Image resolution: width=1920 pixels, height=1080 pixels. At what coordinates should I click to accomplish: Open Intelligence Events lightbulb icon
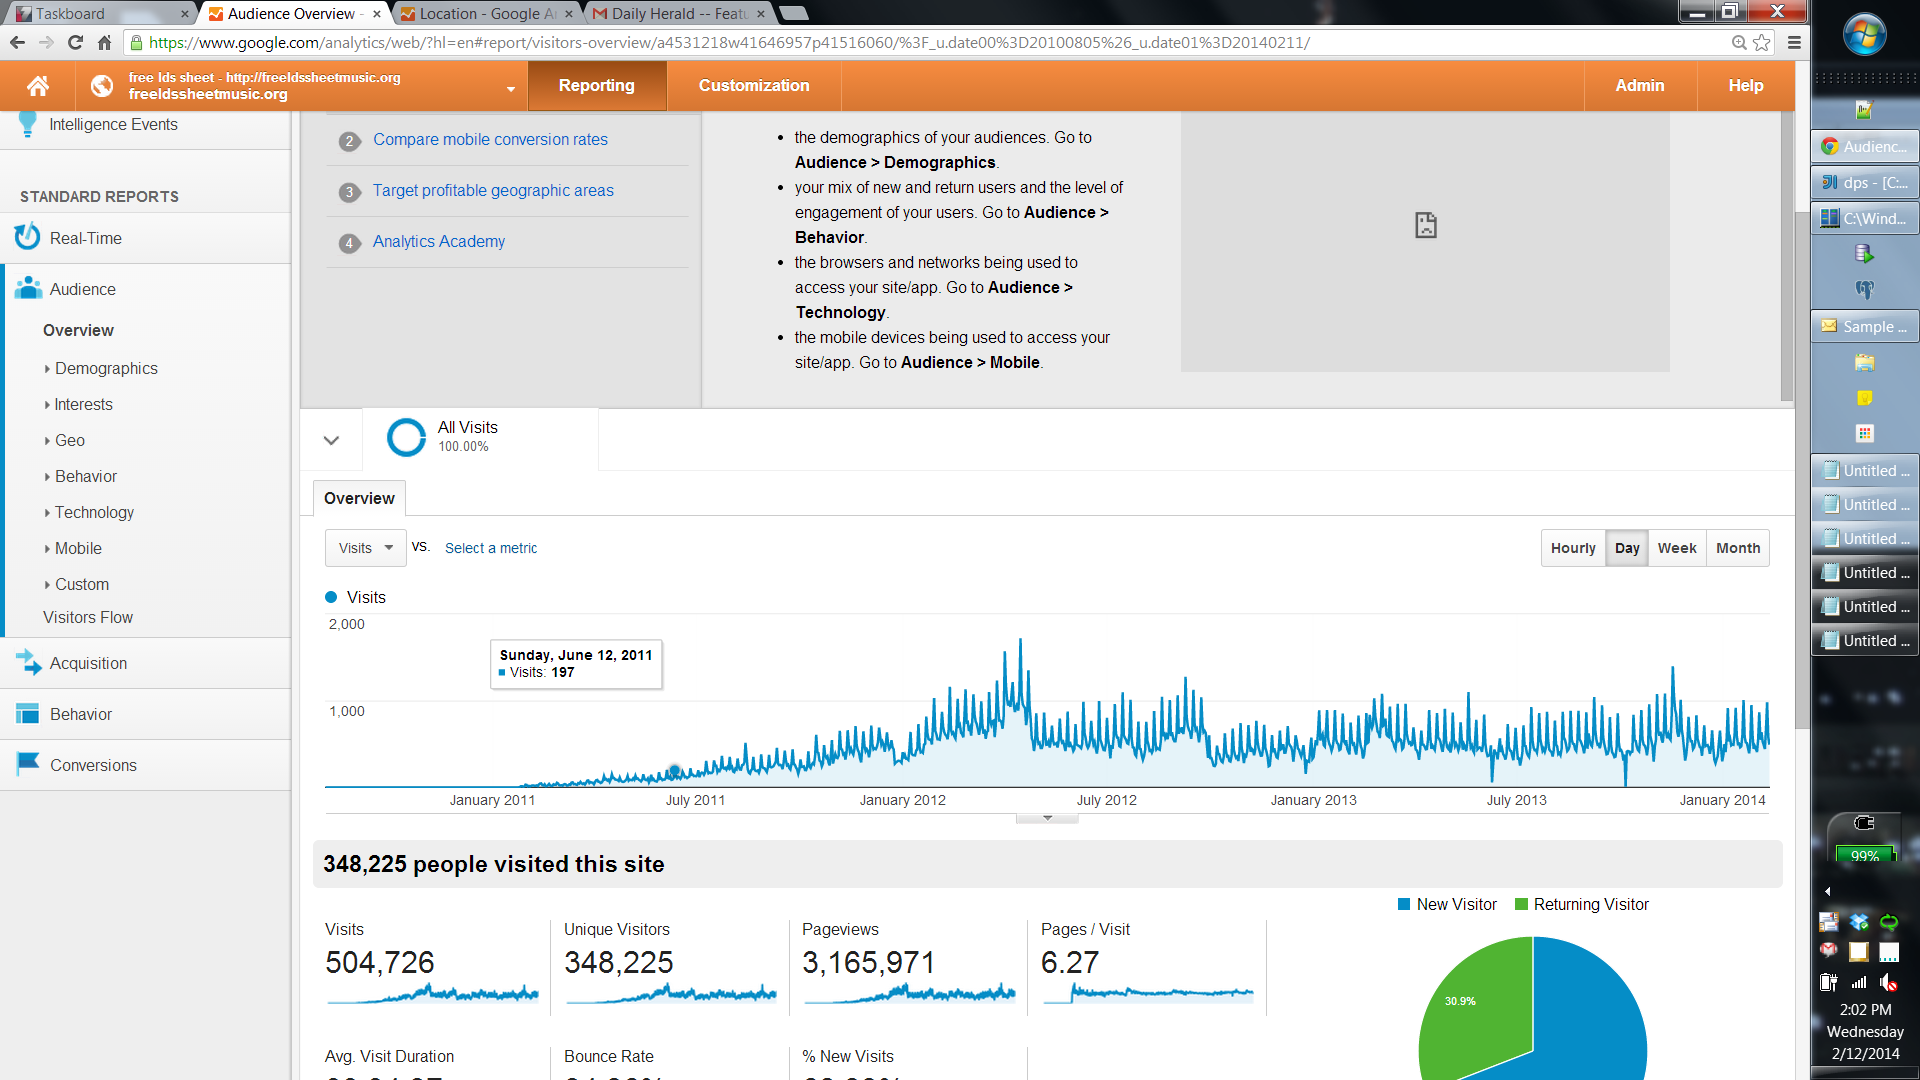(x=28, y=124)
